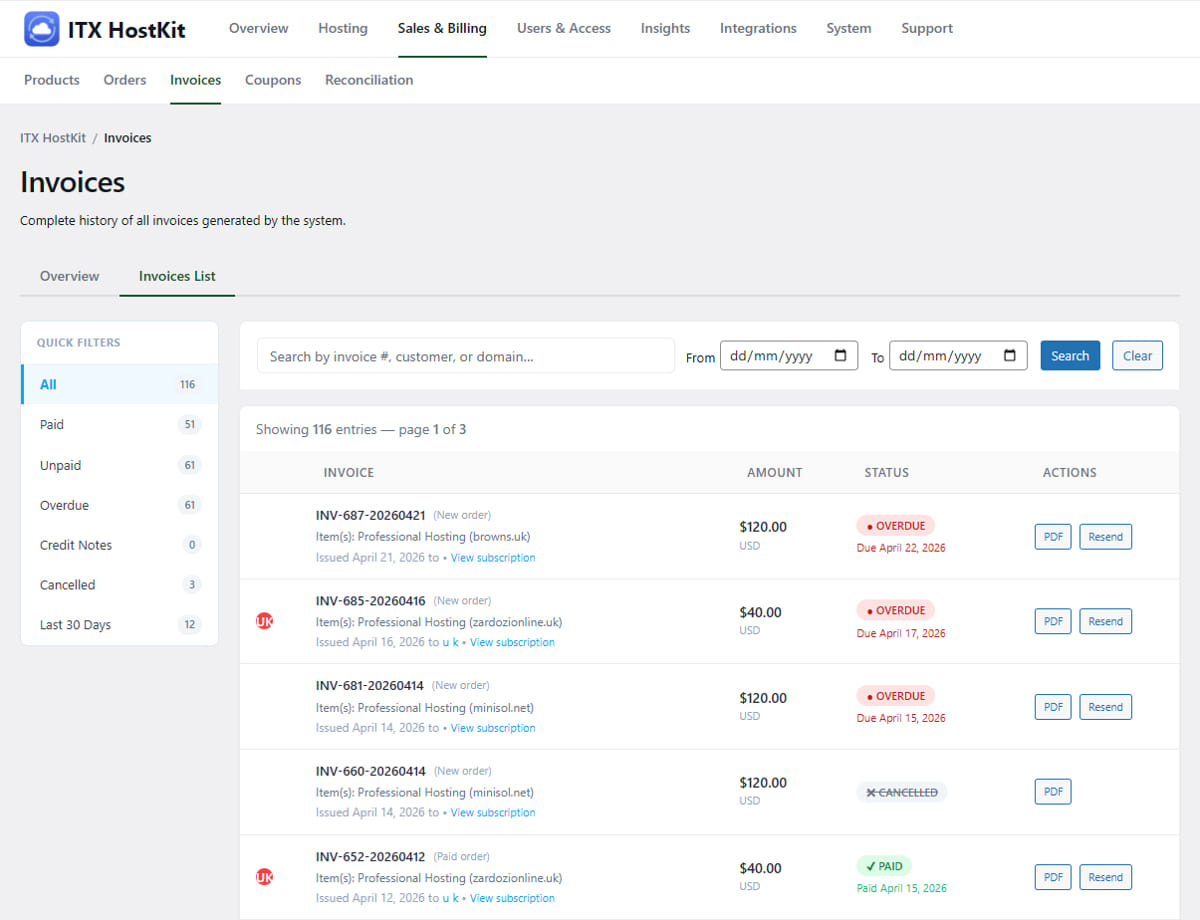Image resolution: width=1200 pixels, height=920 pixels.
Task: Open the From date calendar picker icon
Action: click(840, 355)
